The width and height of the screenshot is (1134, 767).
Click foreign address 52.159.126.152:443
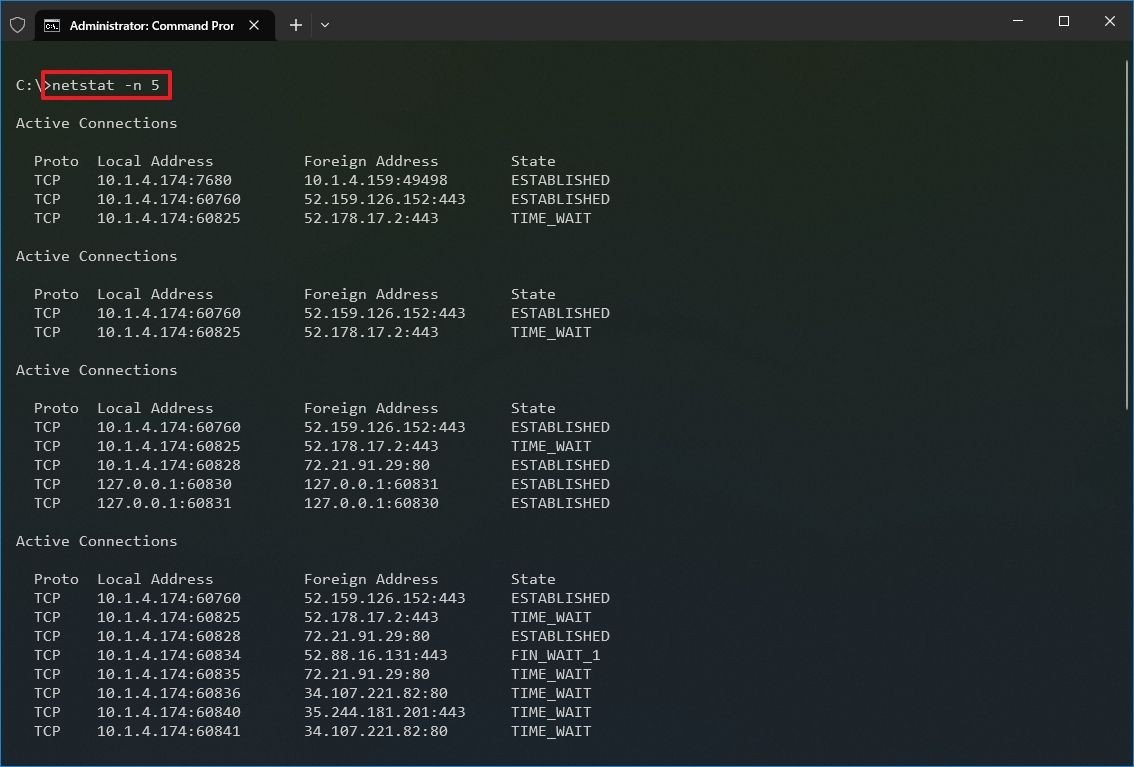384,199
